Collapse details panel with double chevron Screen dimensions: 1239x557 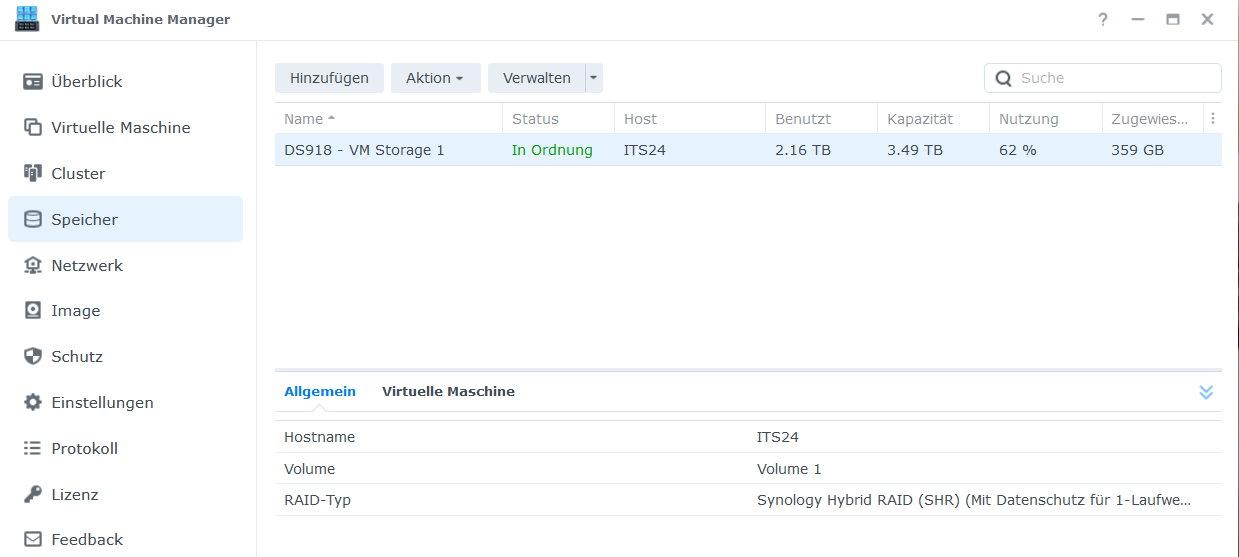[x=1206, y=392]
